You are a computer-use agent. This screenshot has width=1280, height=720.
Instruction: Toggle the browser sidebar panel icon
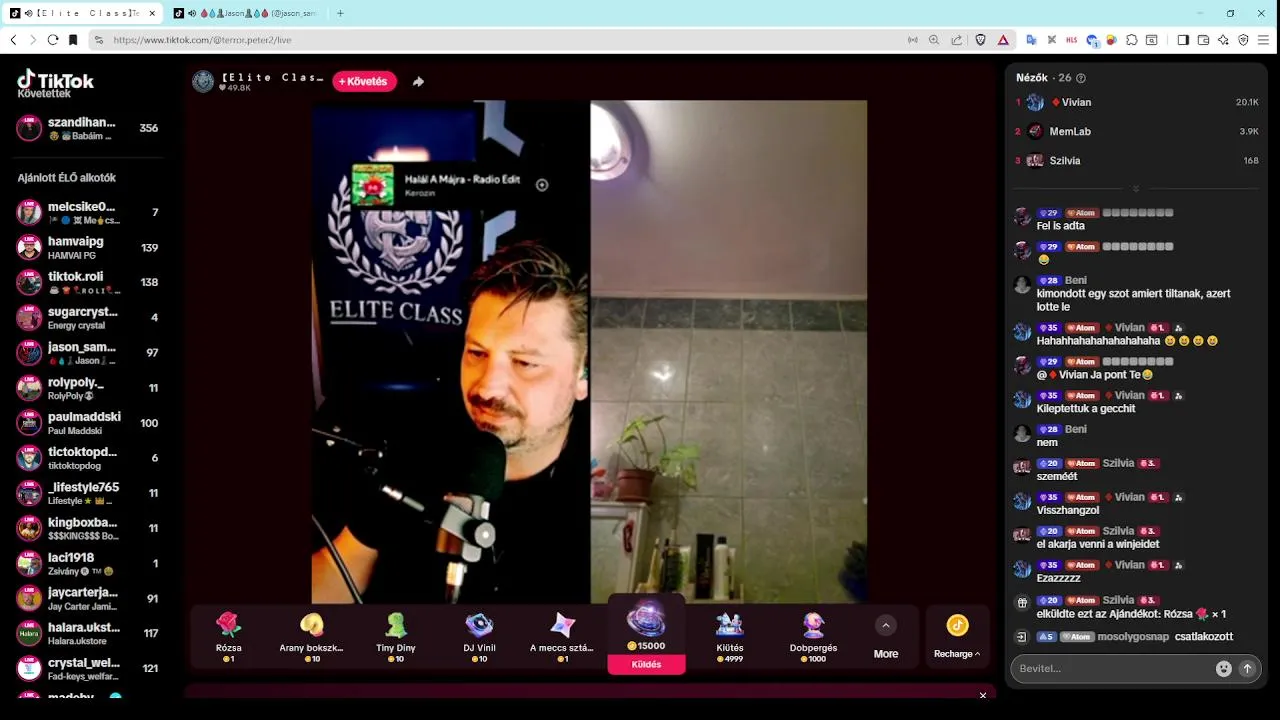1183,40
